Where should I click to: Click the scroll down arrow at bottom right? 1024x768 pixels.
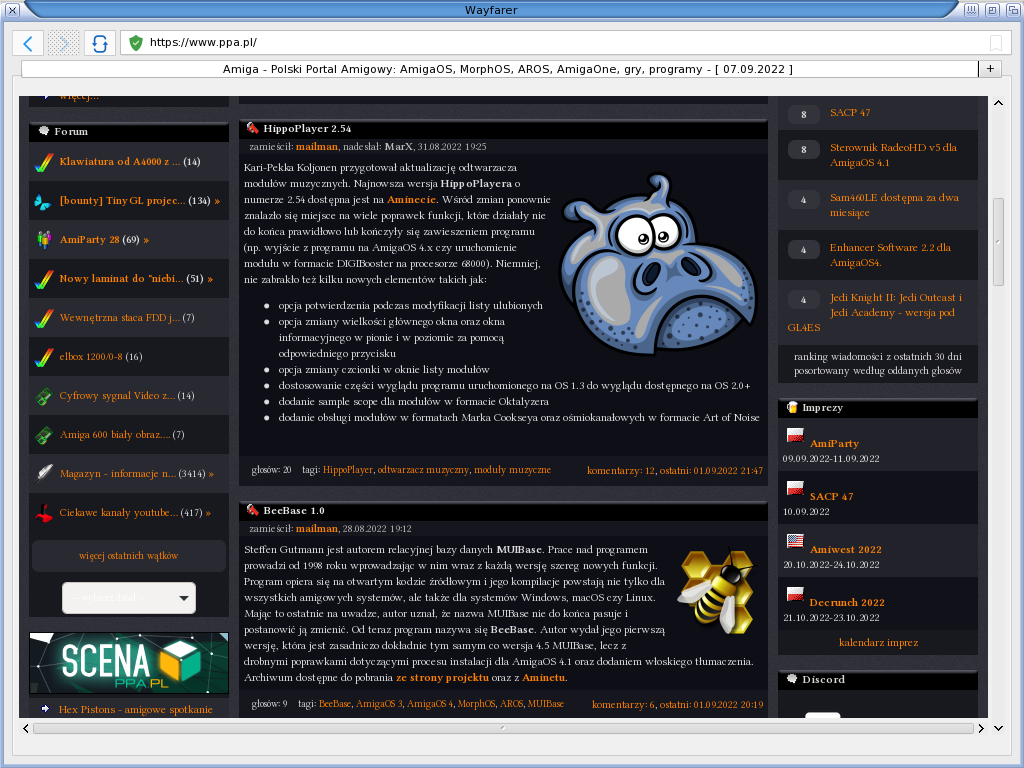(998, 728)
